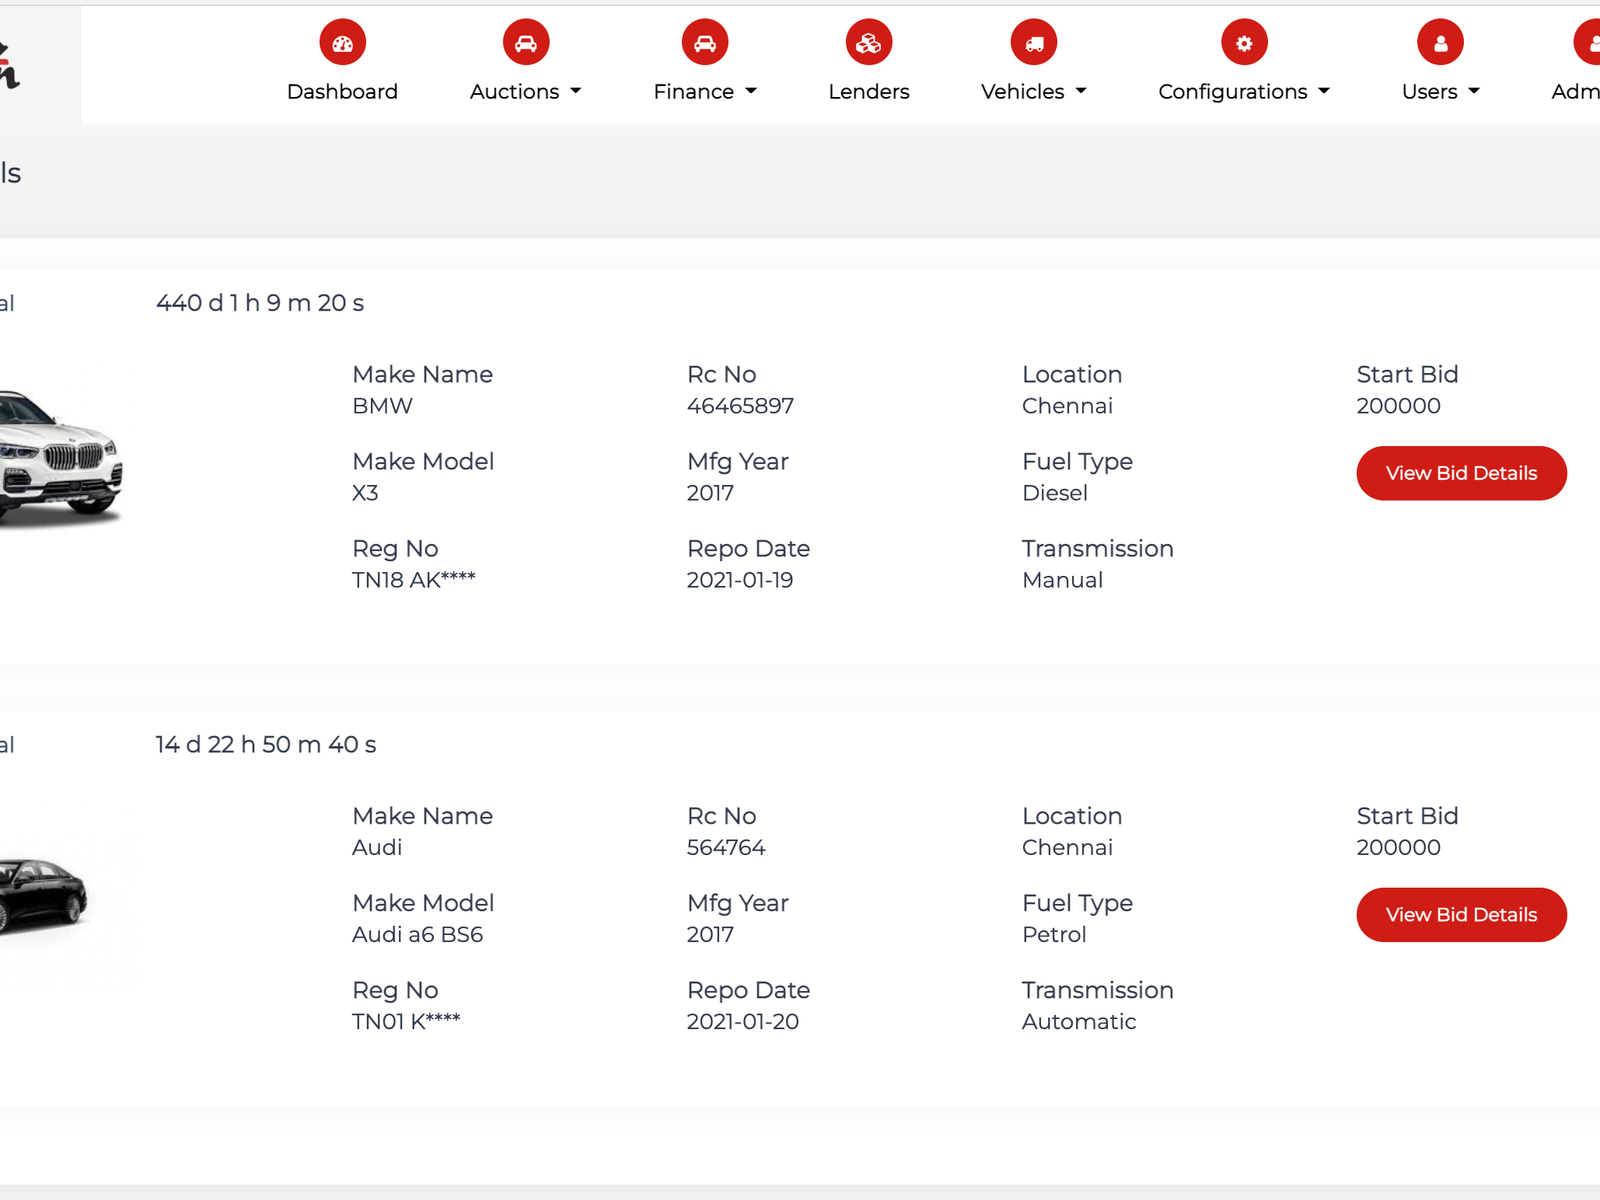Click the Finance car icon
Image resolution: width=1600 pixels, height=1200 pixels.
coord(705,43)
